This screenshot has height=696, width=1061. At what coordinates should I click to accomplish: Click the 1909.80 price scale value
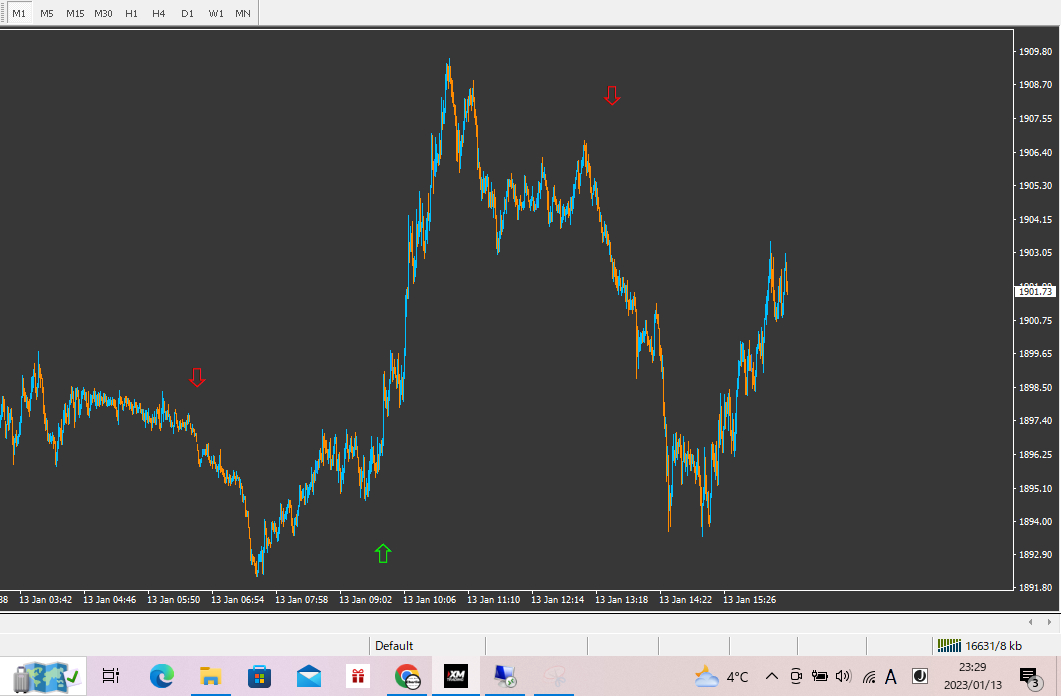point(1035,51)
